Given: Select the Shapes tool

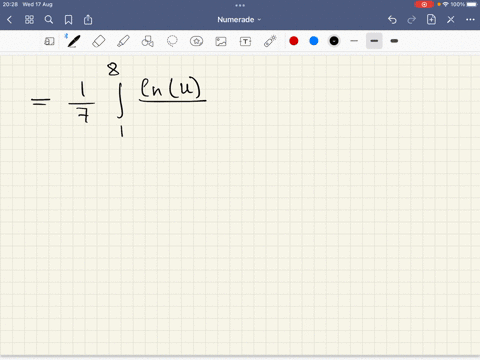Looking at the screenshot, I should point(147,41).
